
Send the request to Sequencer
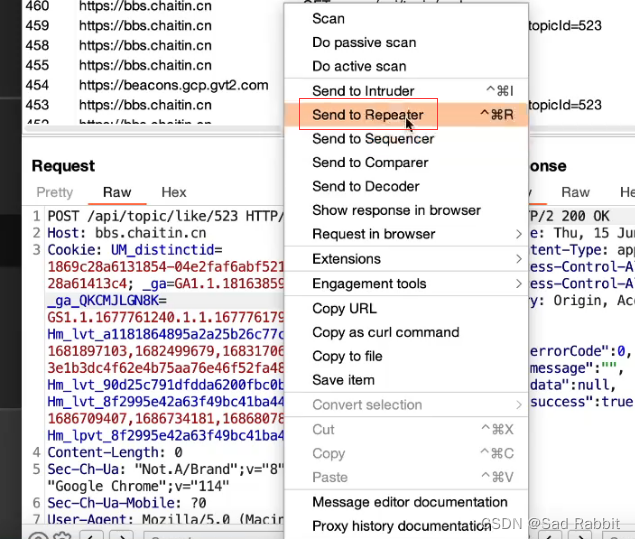pyautogui.click(x=406, y=139)
